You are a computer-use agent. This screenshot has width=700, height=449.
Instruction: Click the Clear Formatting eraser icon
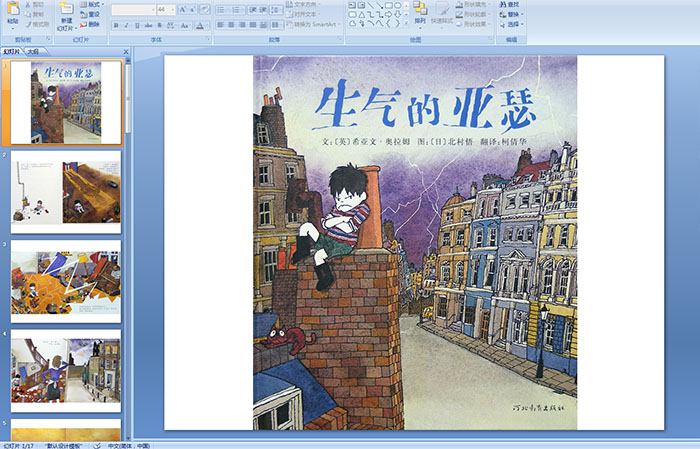pos(205,9)
